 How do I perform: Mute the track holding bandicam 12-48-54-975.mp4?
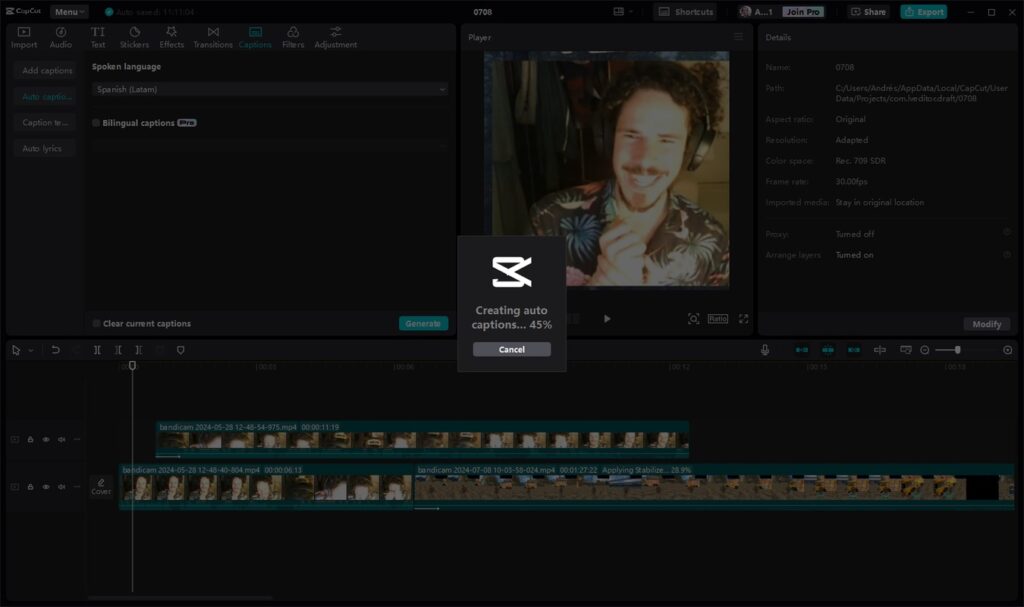click(x=62, y=440)
